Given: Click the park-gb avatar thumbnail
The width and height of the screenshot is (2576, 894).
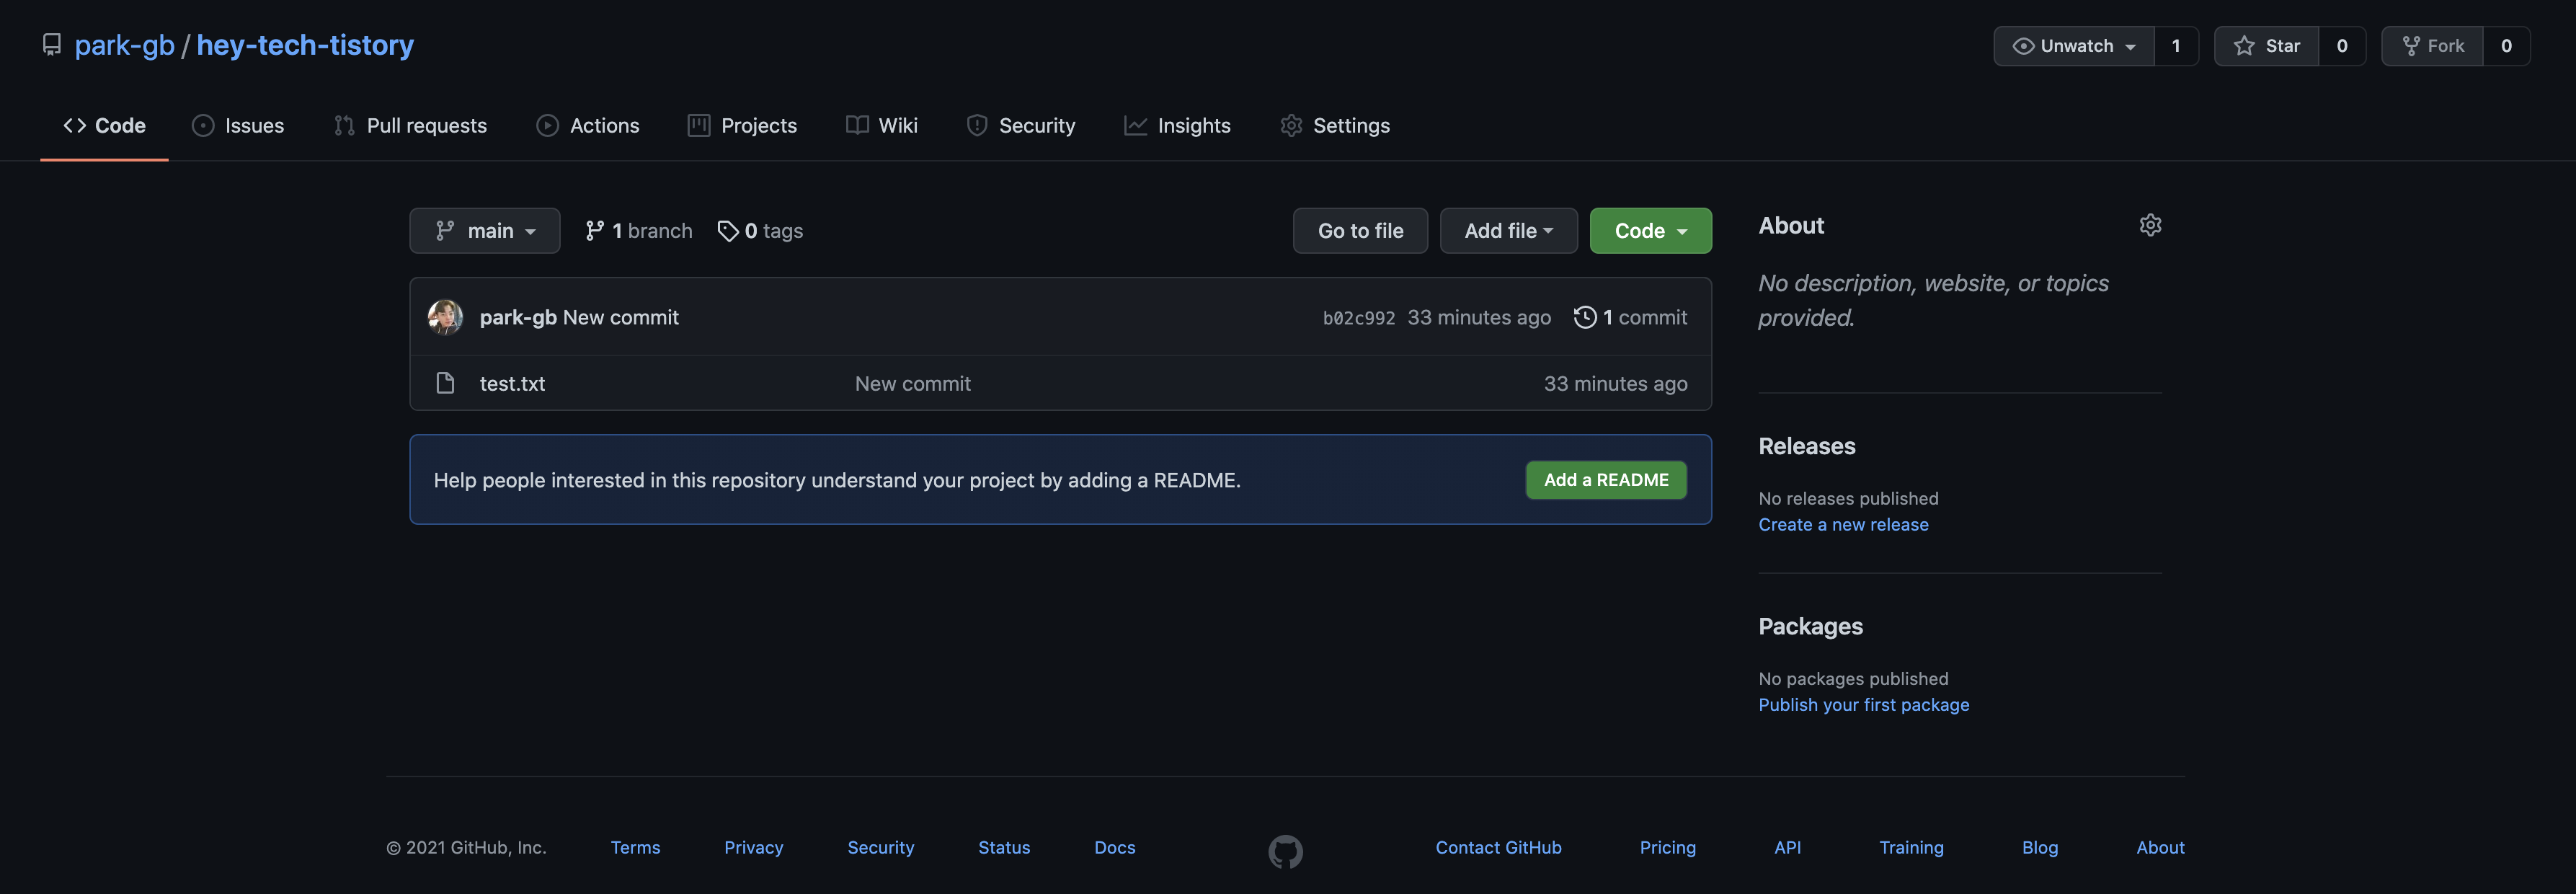Looking at the screenshot, I should tap(445, 317).
